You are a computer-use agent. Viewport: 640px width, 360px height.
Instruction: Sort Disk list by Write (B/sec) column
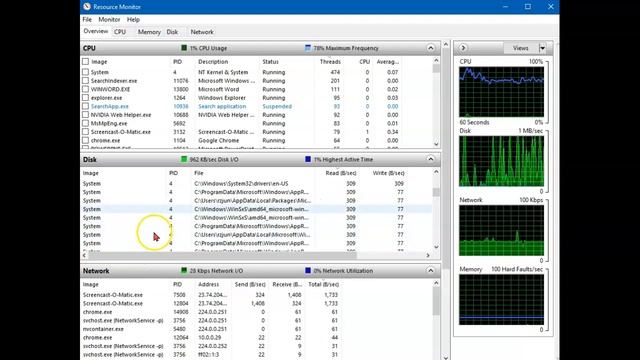[x=389, y=173]
